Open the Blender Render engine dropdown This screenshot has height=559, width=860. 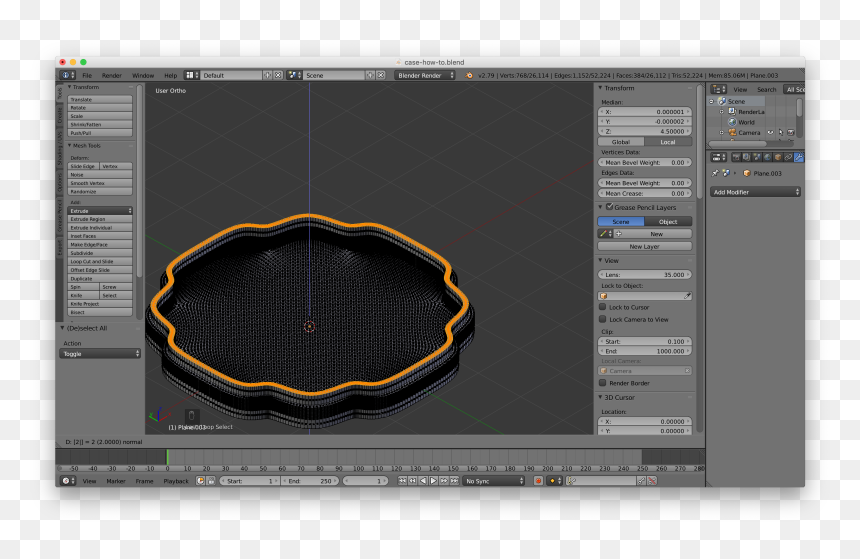tap(425, 75)
